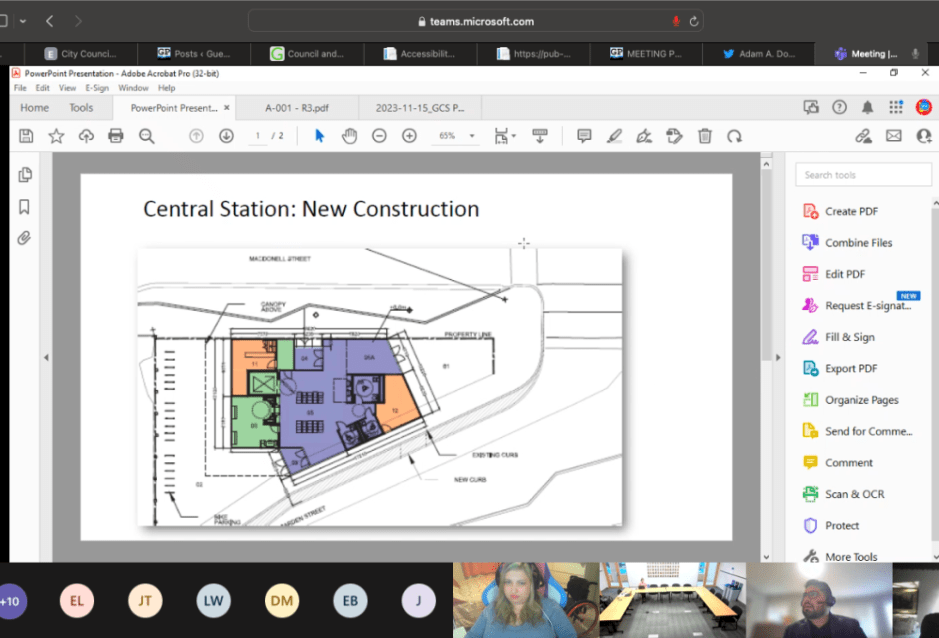
Task: Click the Search tools field
Action: pos(864,175)
